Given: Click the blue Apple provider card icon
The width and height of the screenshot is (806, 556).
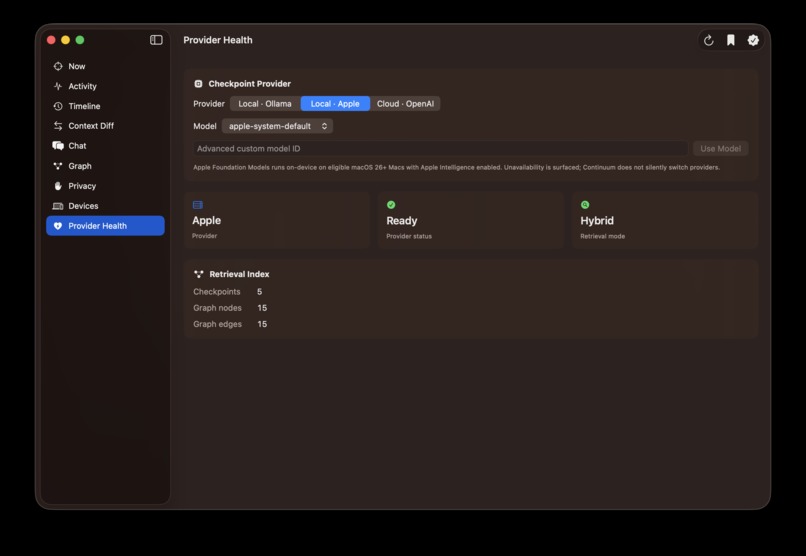Looking at the screenshot, I should click(197, 205).
